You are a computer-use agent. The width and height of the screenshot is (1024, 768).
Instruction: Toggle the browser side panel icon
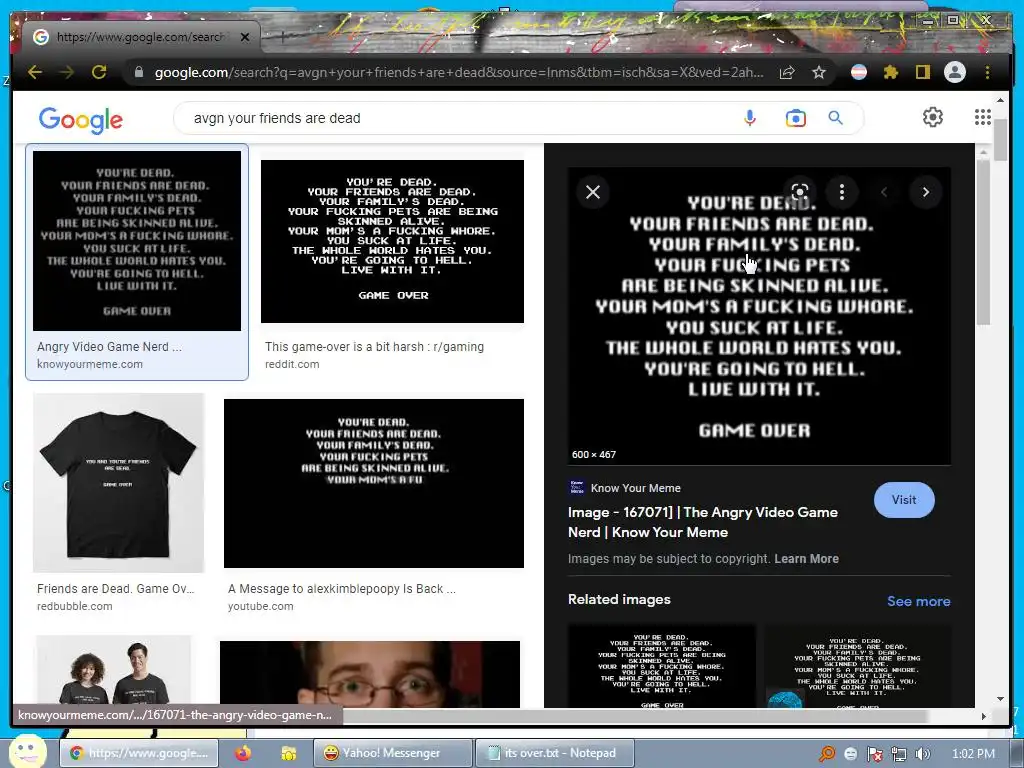pyautogui.click(x=922, y=72)
